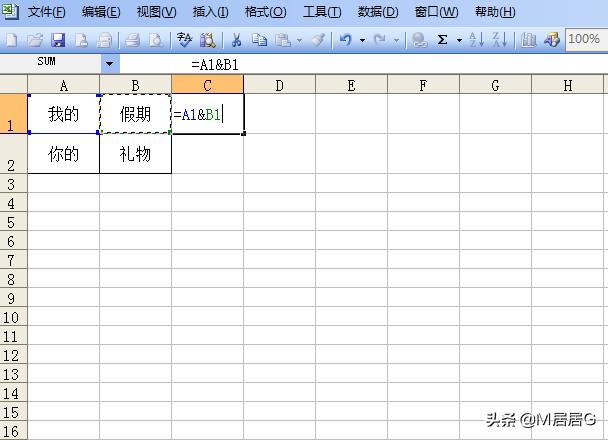Image resolution: width=608 pixels, height=440 pixels.
Task: Open the Research binoculars icon
Action: [208, 40]
